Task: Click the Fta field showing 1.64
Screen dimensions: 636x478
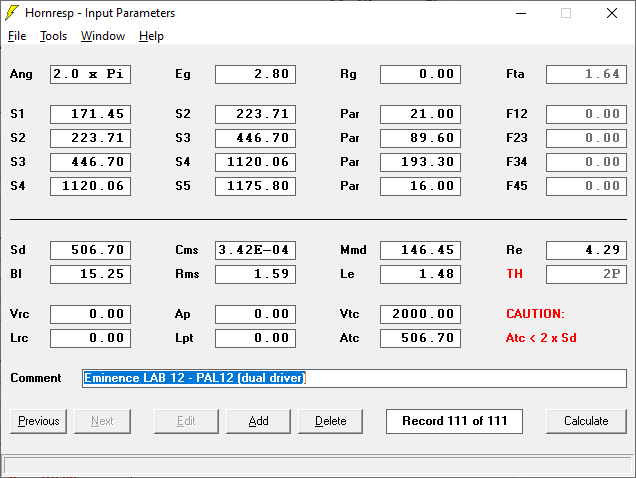Action: click(586, 74)
